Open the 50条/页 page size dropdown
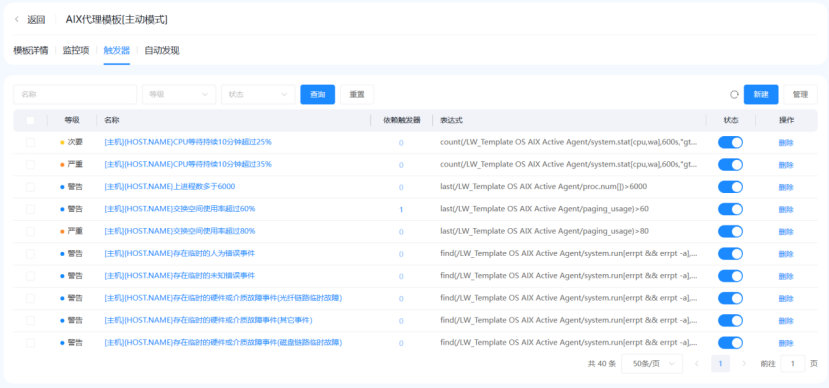The height and width of the screenshot is (388, 829). click(x=652, y=364)
